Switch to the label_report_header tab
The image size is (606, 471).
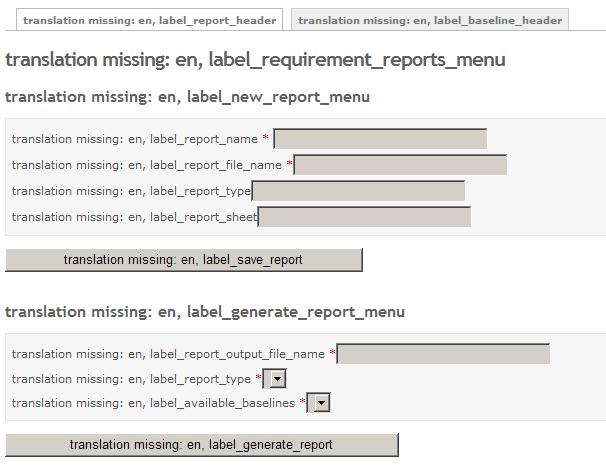click(x=150, y=20)
